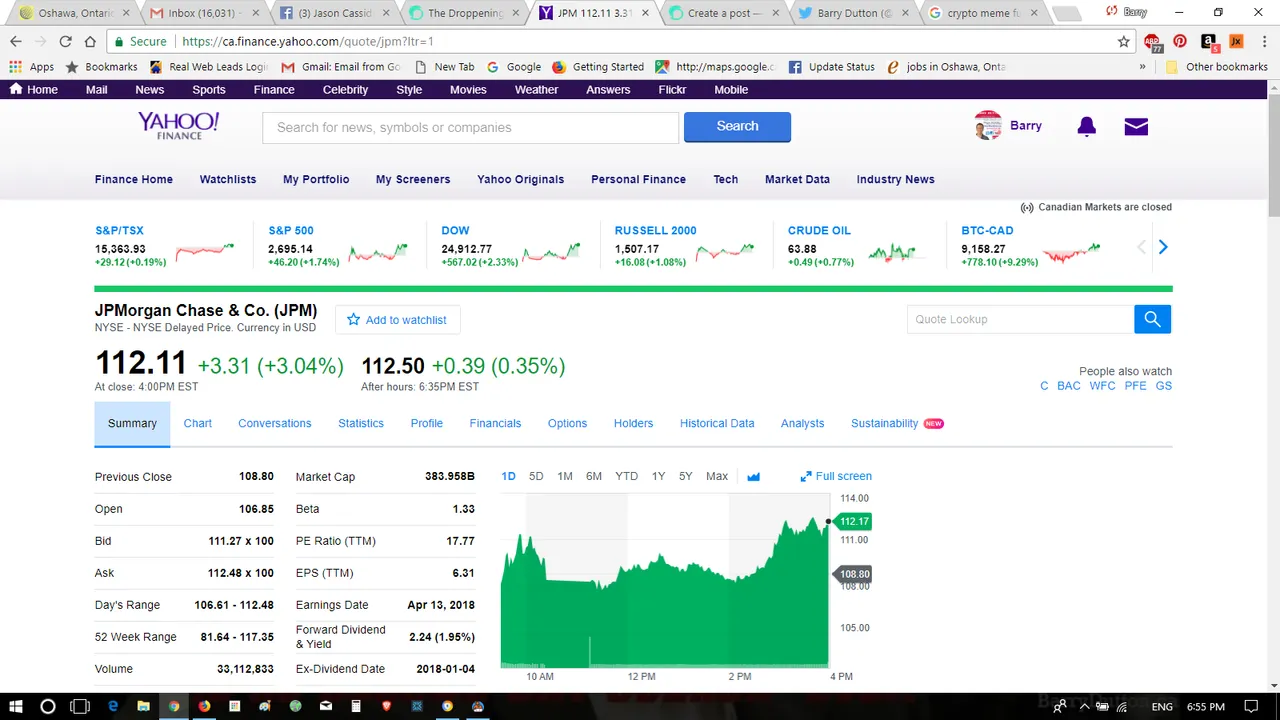Select the 5Y chart range
The height and width of the screenshot is (720, 1280).
pos(685,476)
